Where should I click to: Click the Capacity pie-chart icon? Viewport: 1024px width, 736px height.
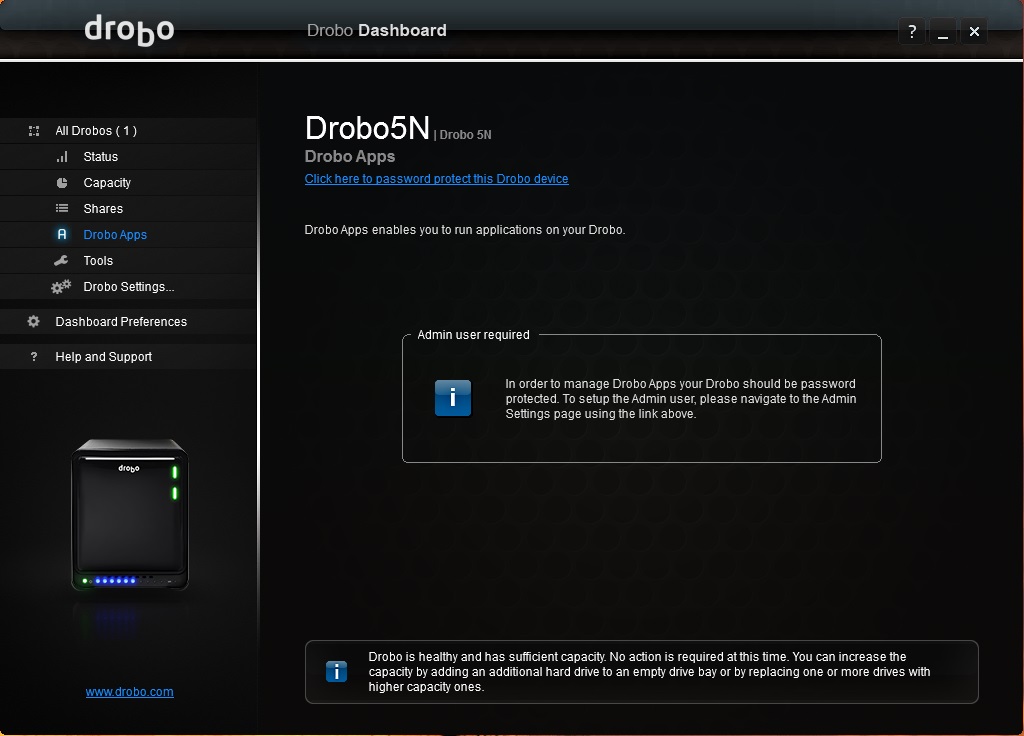62,183
